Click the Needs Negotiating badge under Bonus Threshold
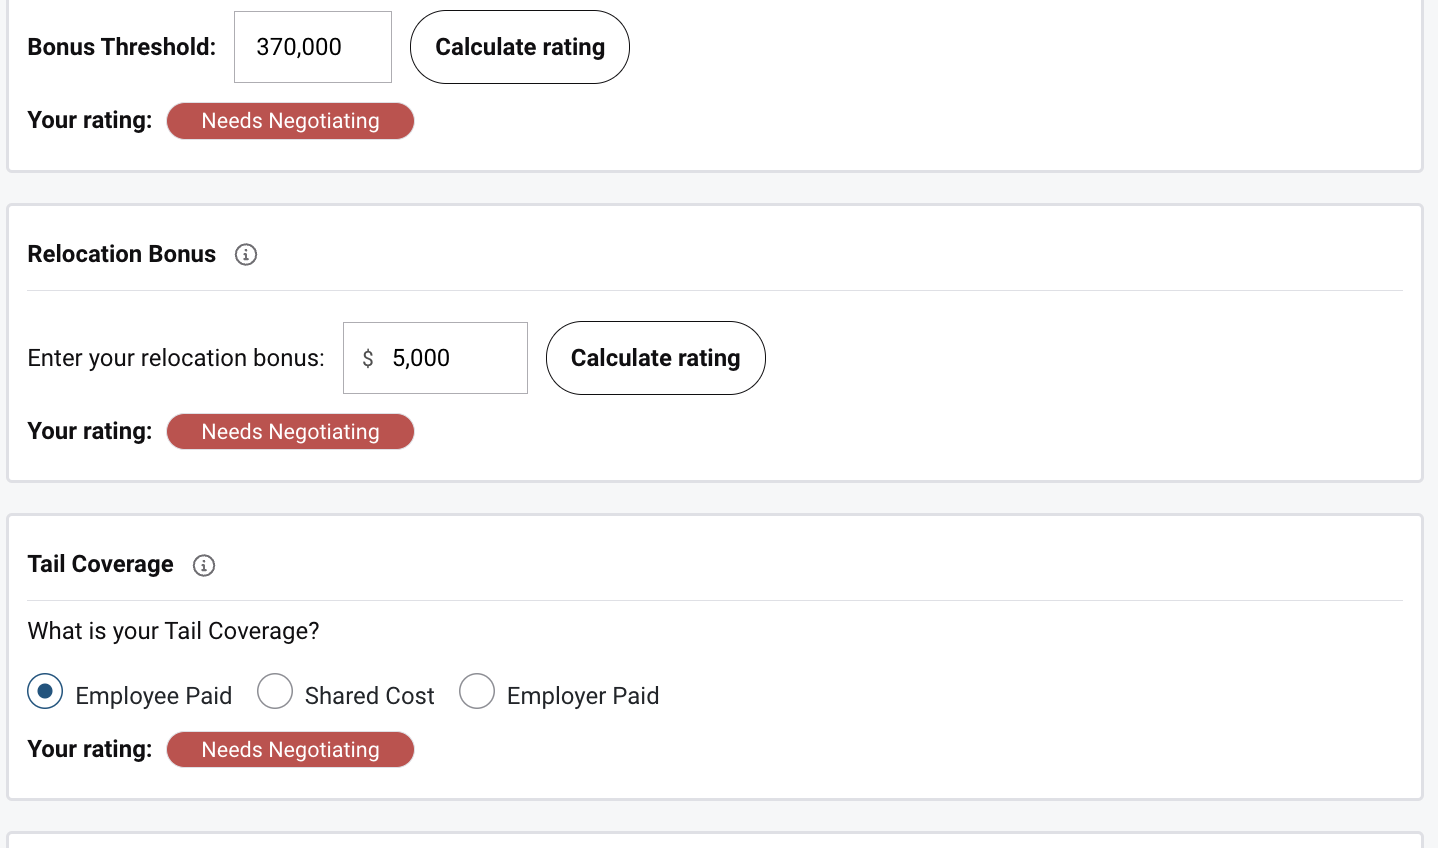Screen dimensions: 1438x848 click(290, 121)
